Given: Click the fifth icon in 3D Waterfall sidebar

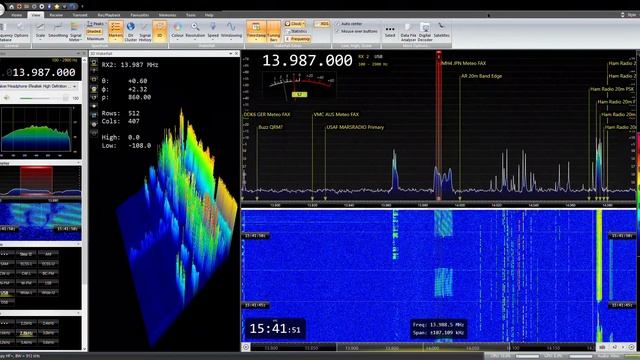Looking at the screenshot, I should pos(94,98).
